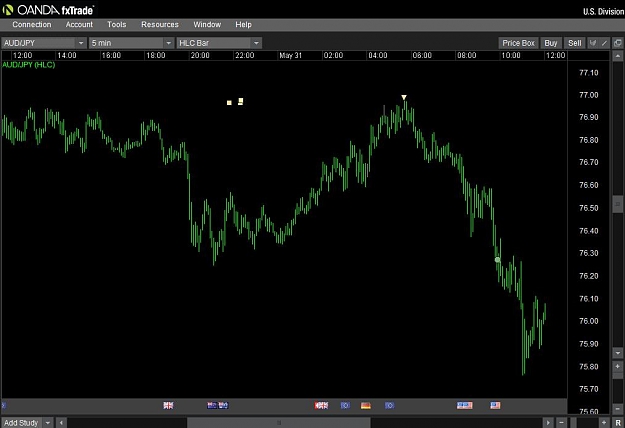Open the arrow next to Add Study
This screenshot has width=625, height=428.
47,422
